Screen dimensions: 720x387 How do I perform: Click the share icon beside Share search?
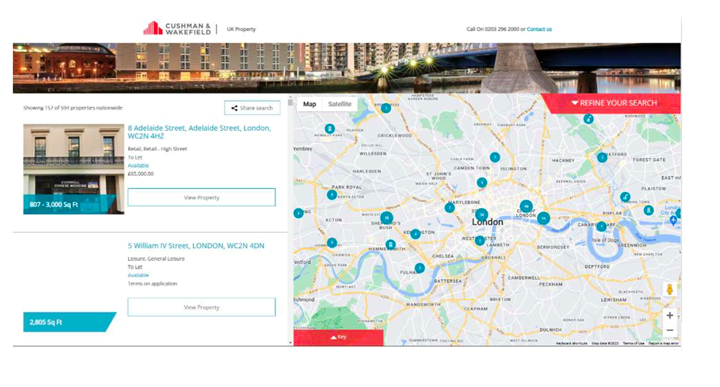234,108
